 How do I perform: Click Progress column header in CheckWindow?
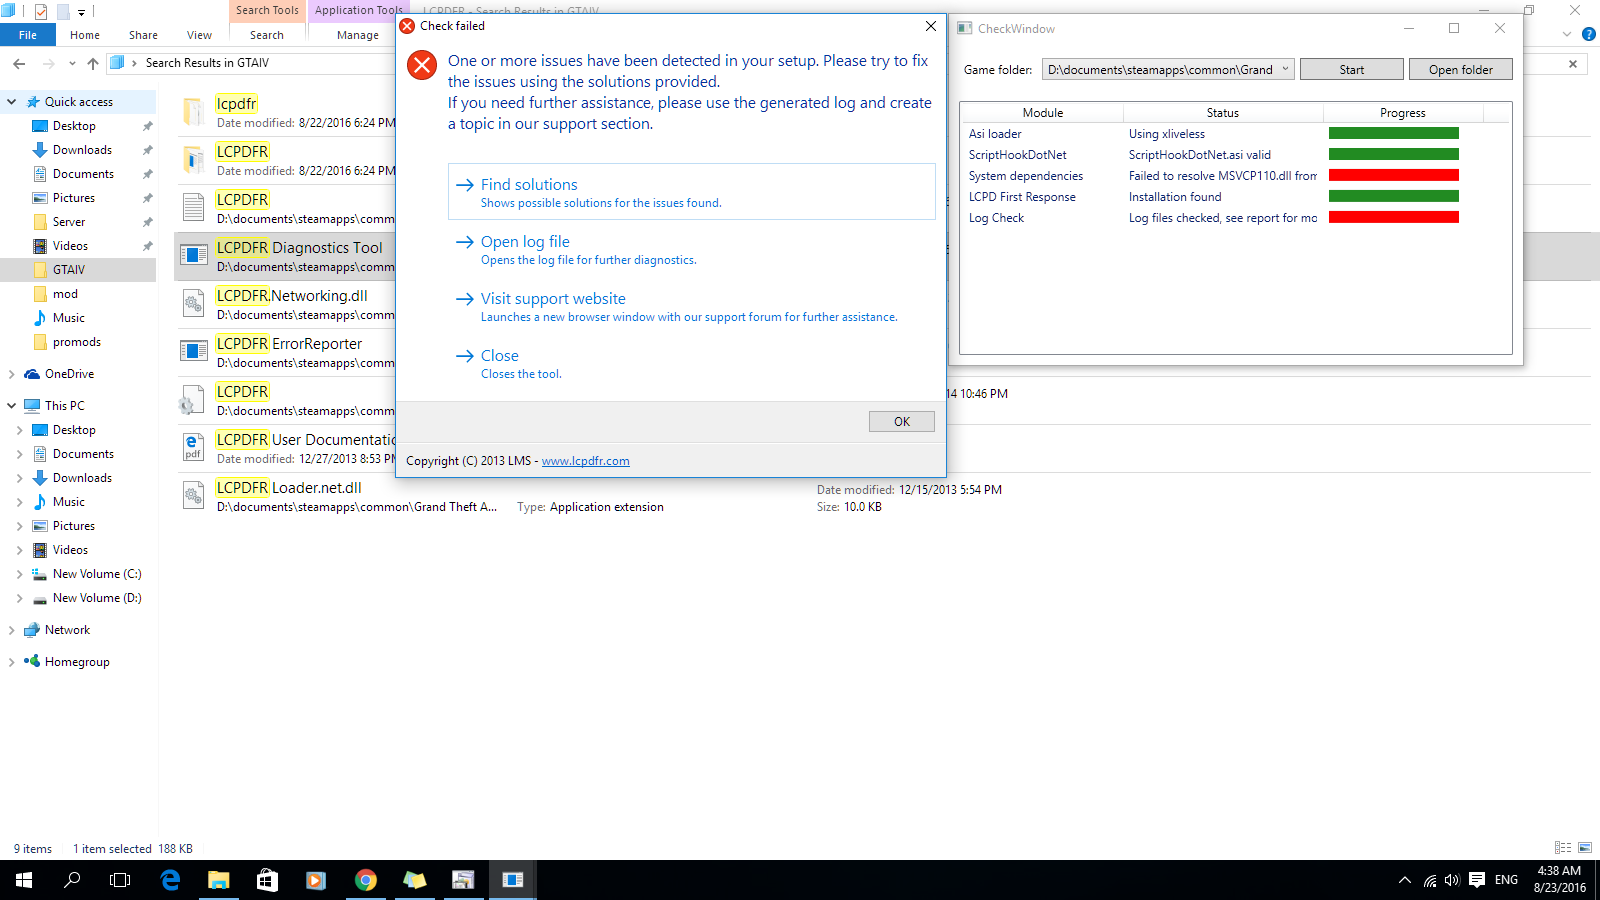tap(1402, 113)
